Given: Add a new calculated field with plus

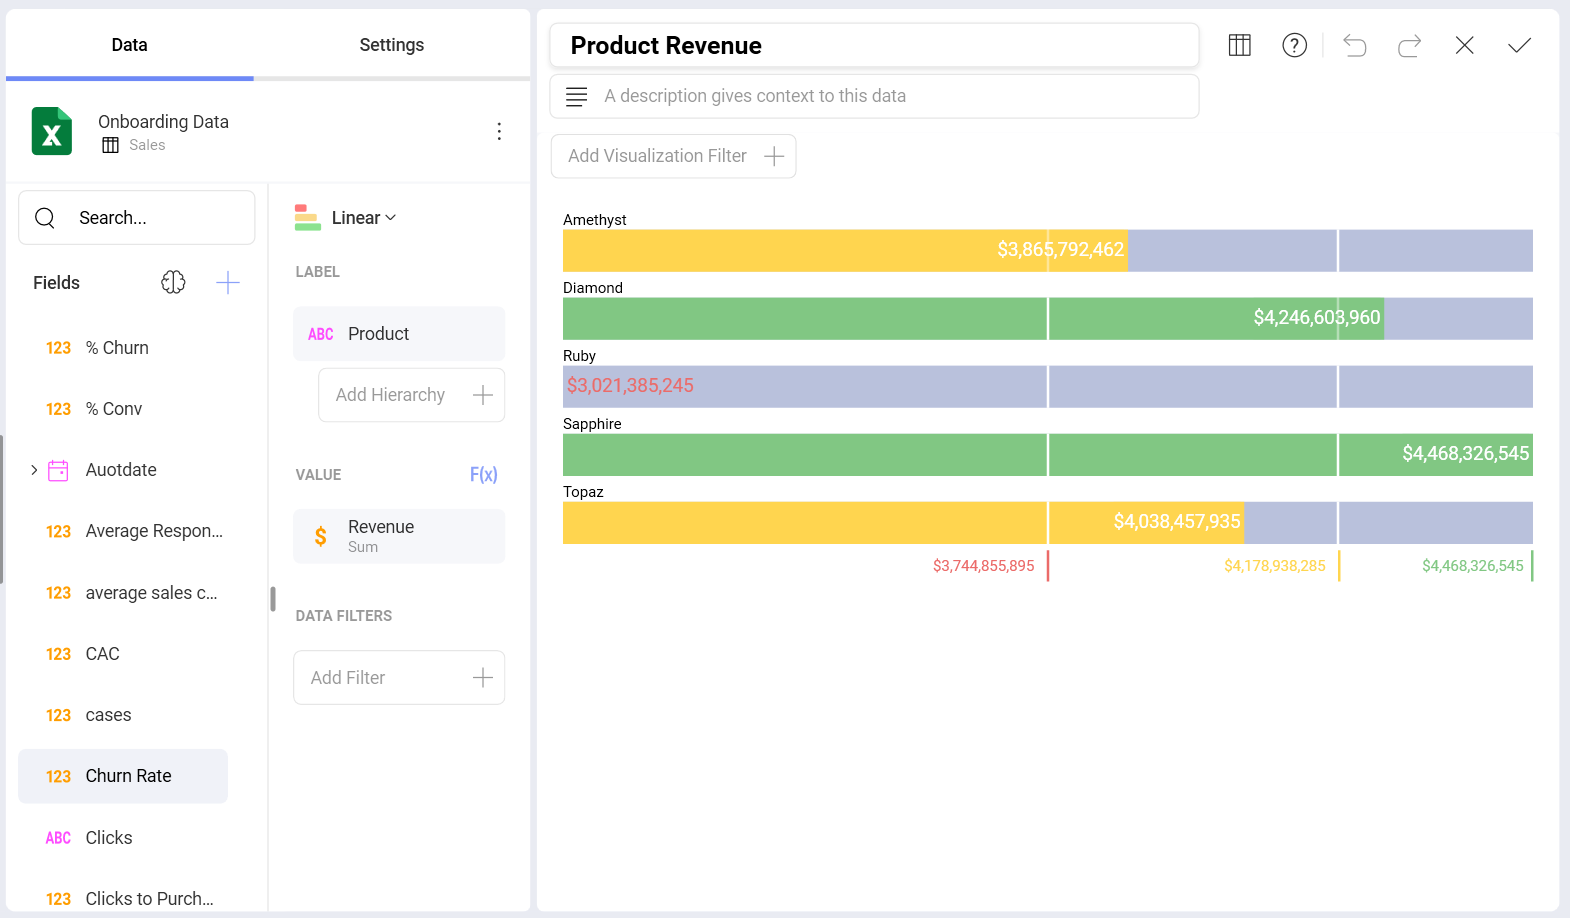Looking at the screenshot, I should pos(228,282).
